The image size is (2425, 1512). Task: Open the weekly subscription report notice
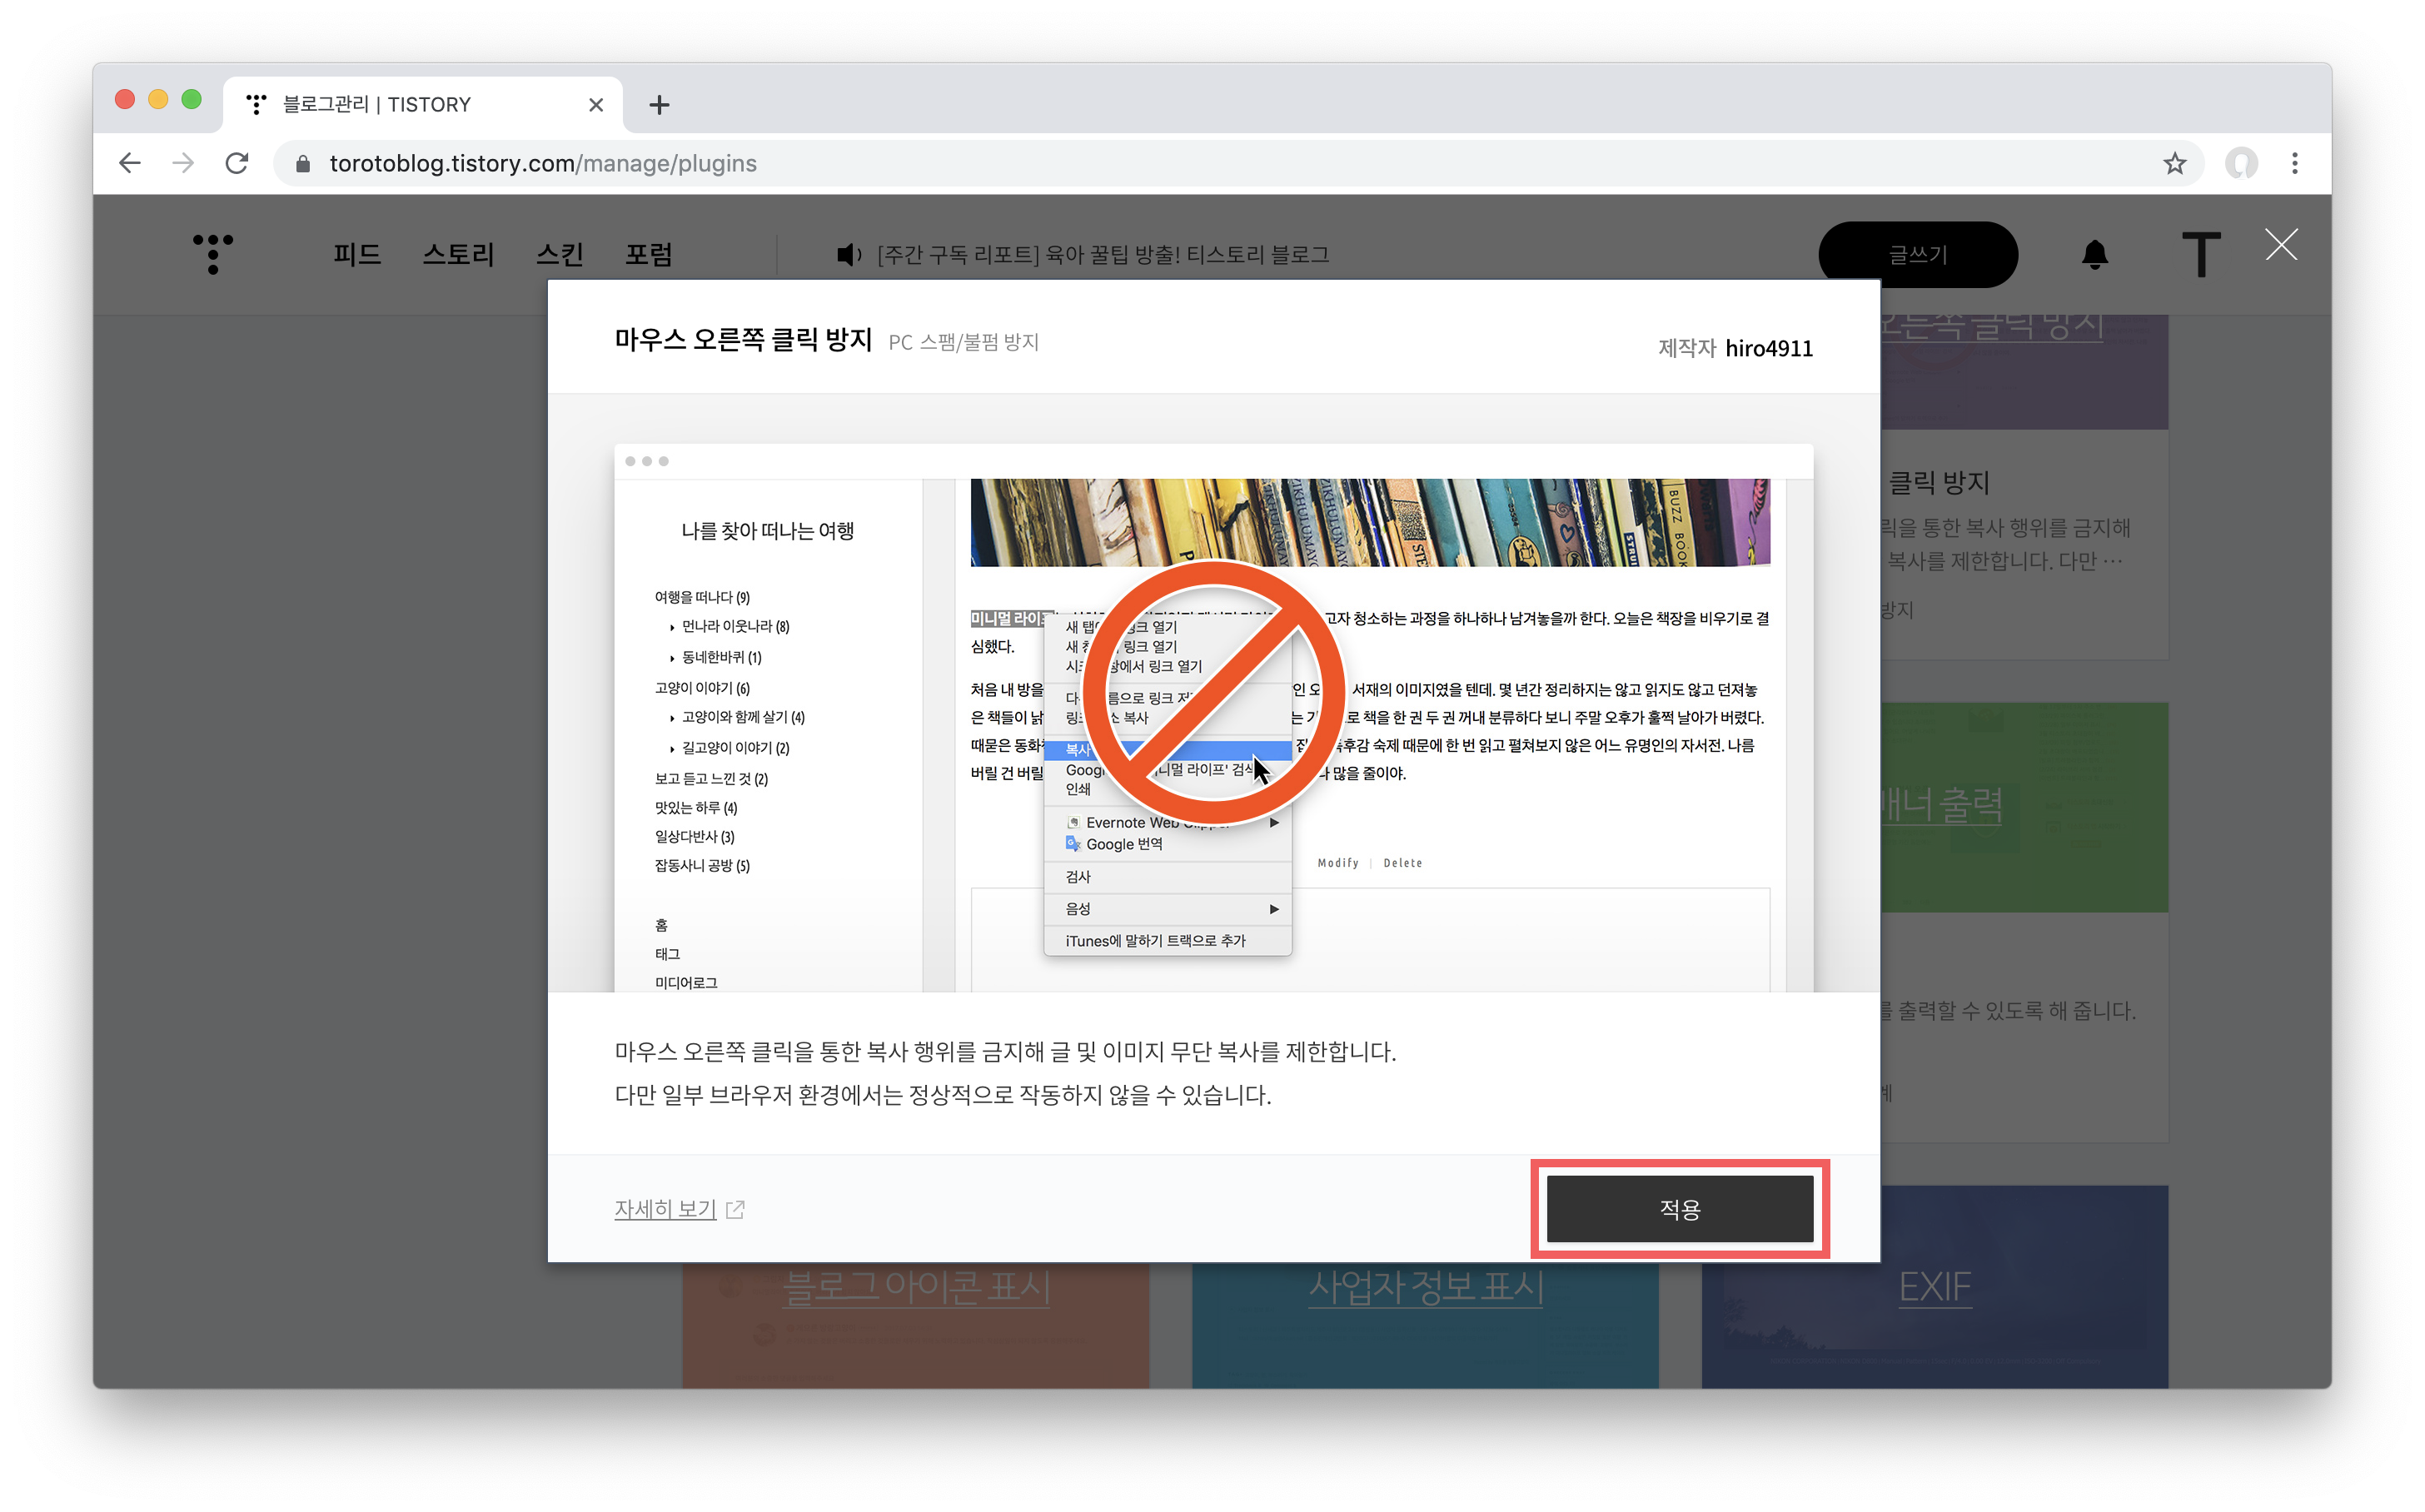tap(1102, 255)
